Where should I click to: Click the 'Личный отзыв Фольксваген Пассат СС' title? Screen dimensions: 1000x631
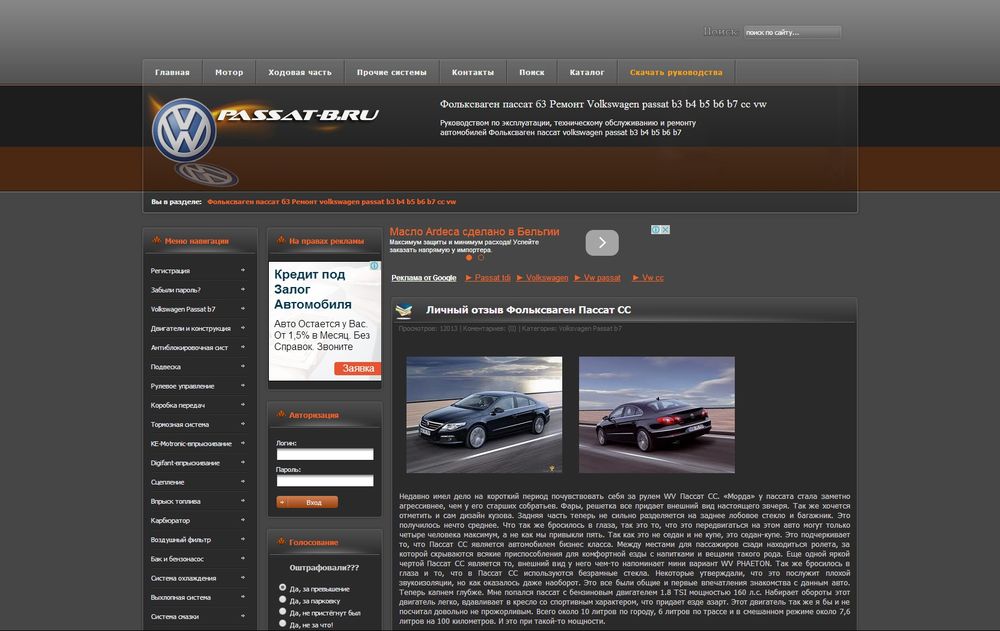click(528, 310)
